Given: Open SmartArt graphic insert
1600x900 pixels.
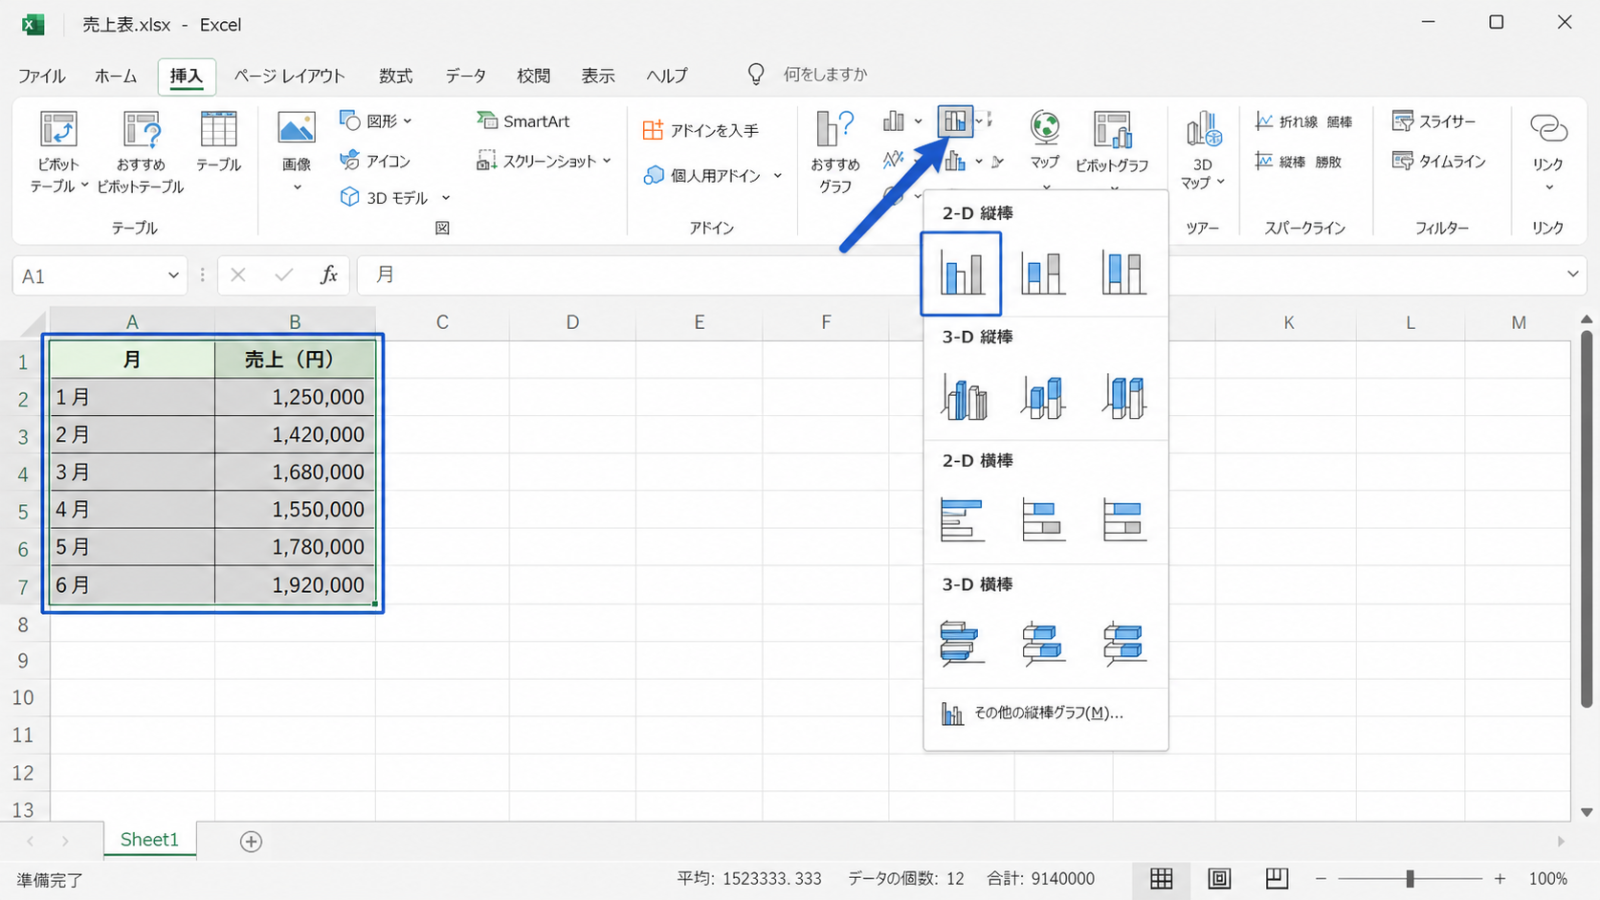Looking at the screenshot, I should 523,121.
